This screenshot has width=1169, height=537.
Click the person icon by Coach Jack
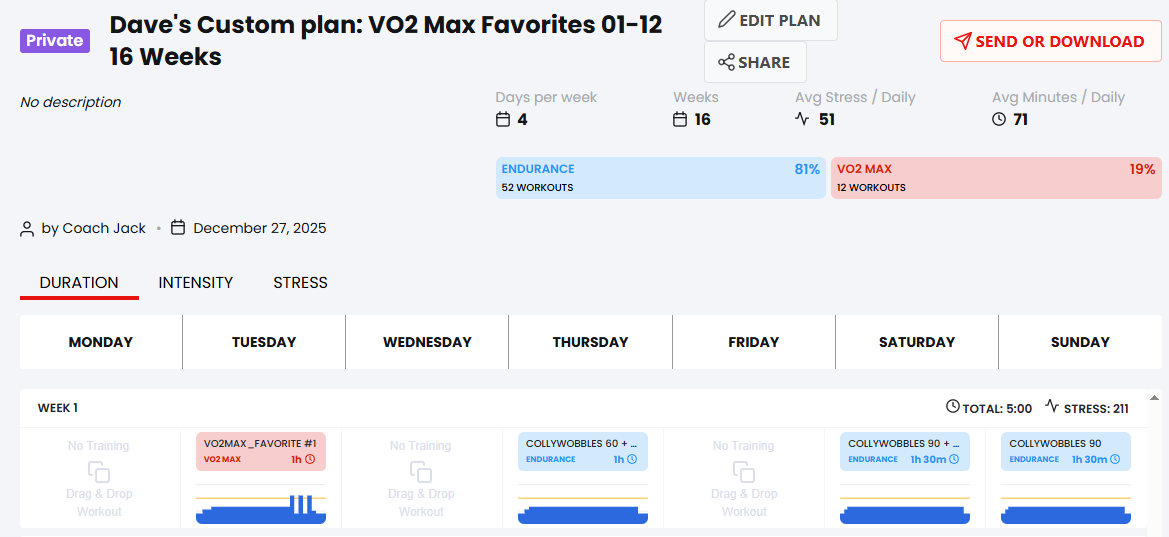pyautogui.click(x=27, y=229)
